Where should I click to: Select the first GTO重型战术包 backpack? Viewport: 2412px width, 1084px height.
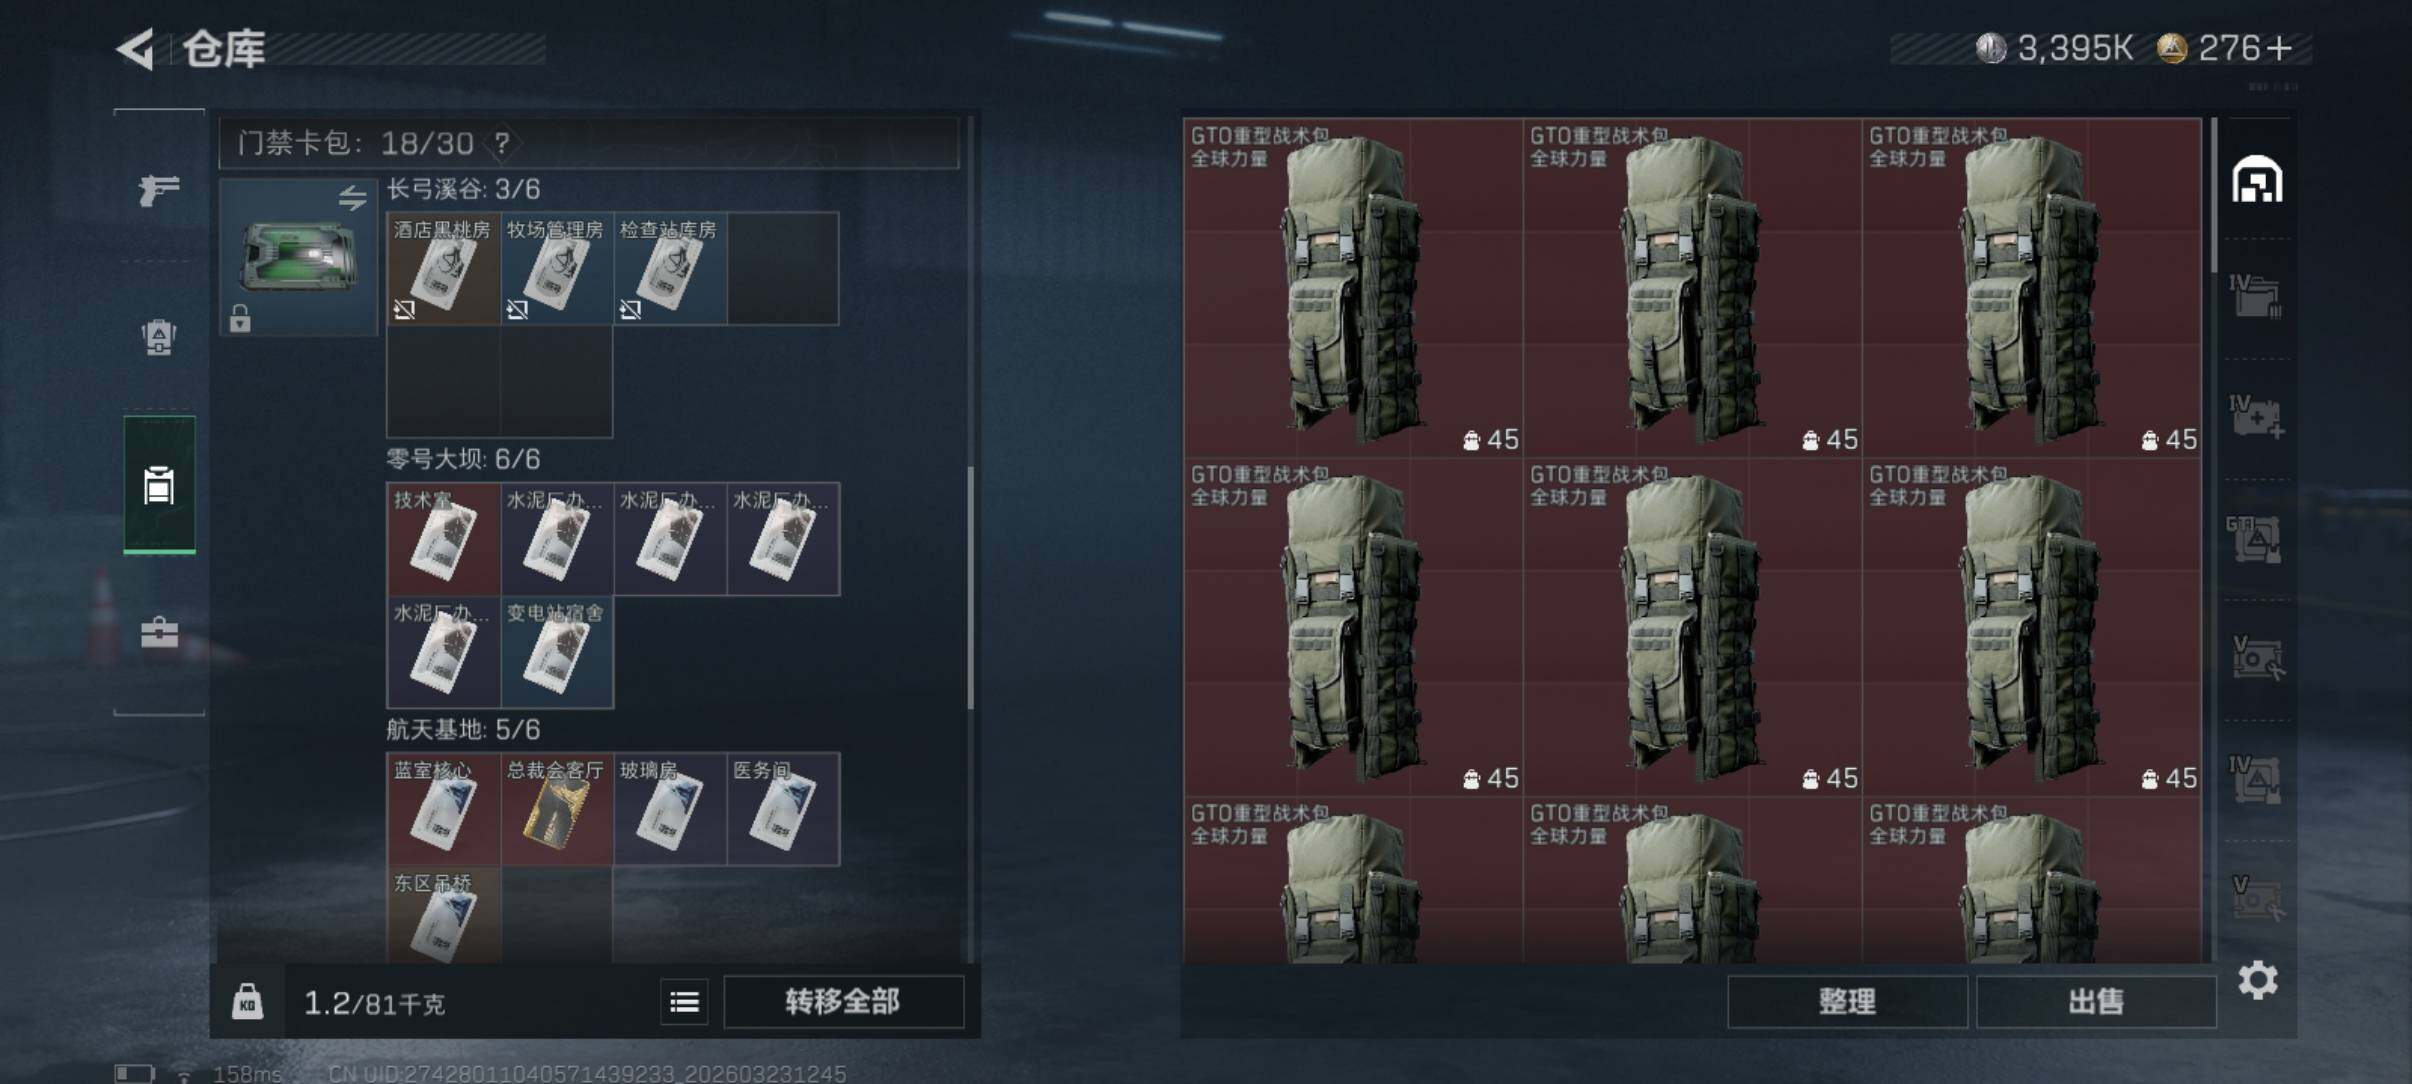point(1353,288)
